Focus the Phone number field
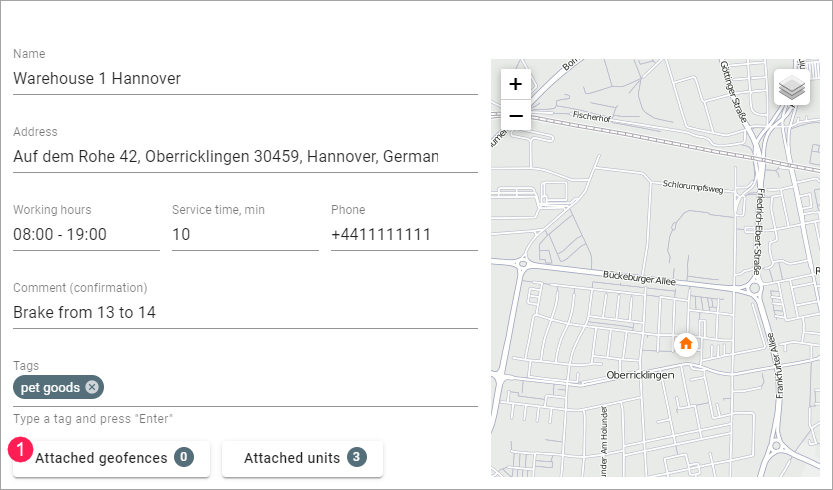 [404, 234]
